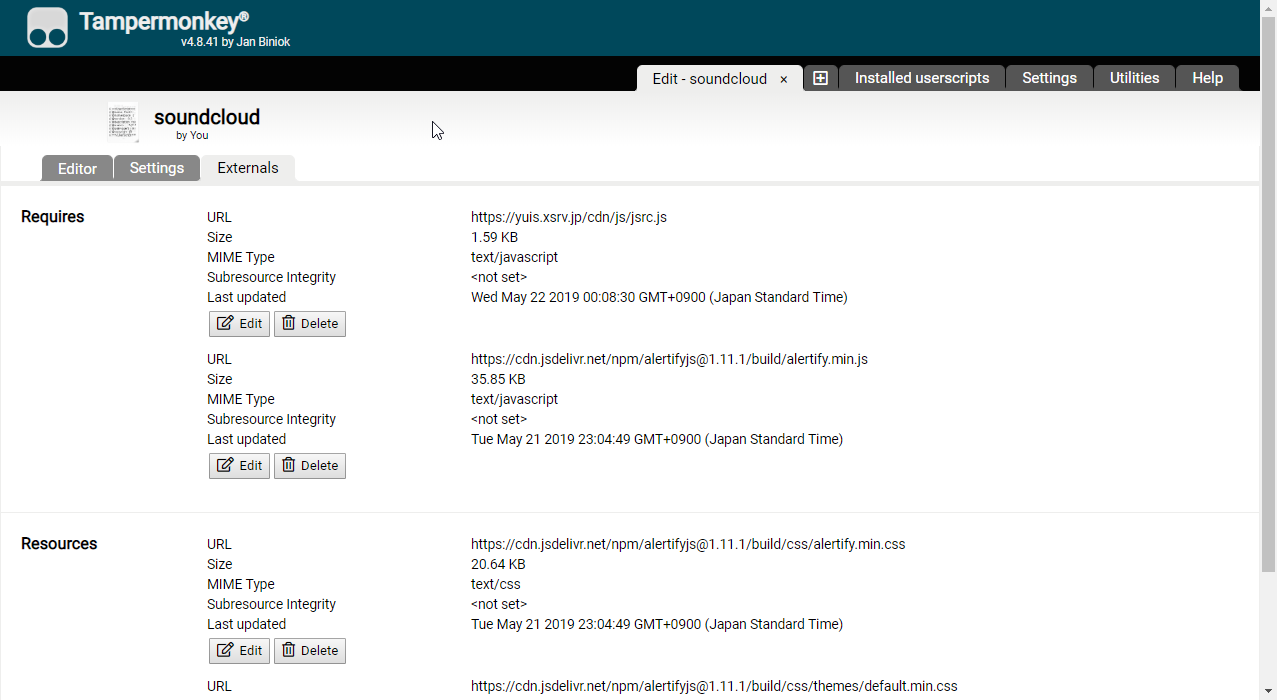Viewport: 1277px width, 700px height.
Task: Open the script Settings sub-tab
Action: tap(157, 168)
